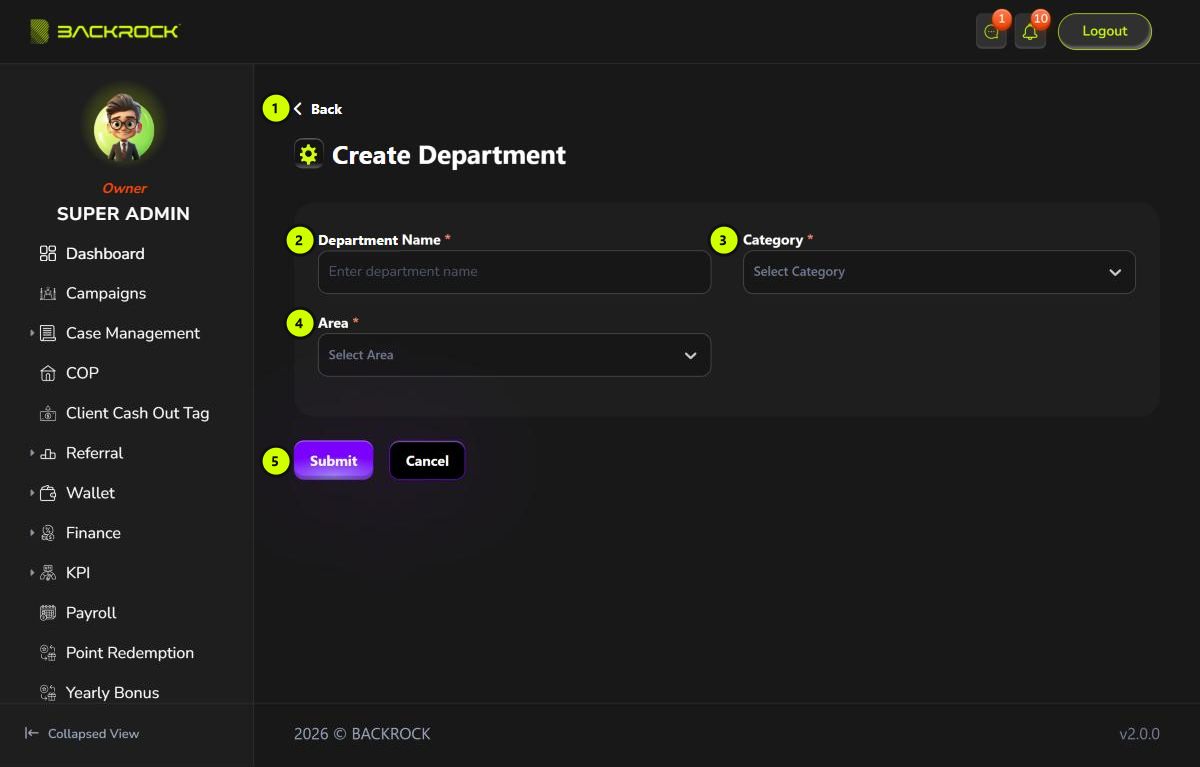
Task: Click the Referral icon
Action: pos(48,454)
